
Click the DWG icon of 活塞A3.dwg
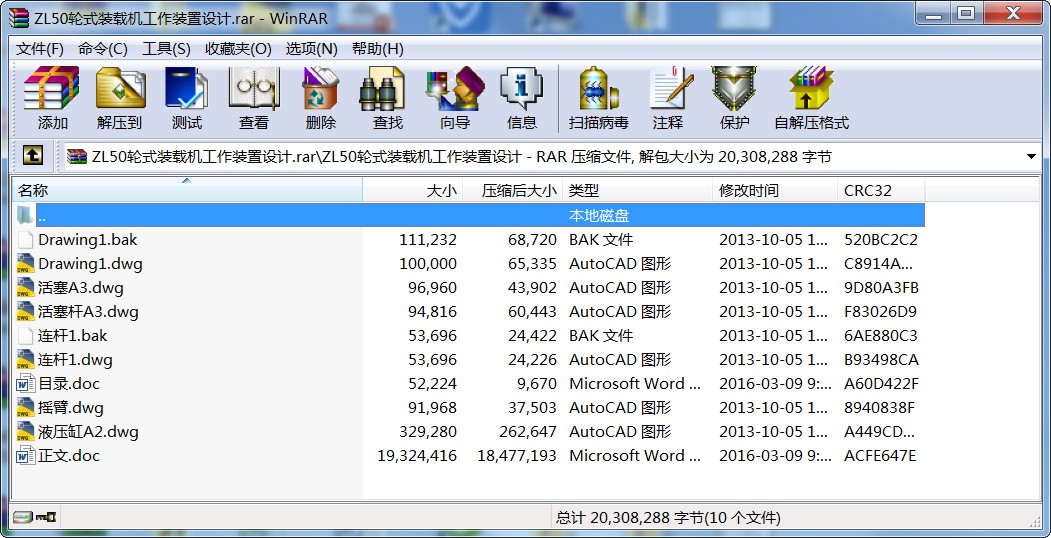25,287
